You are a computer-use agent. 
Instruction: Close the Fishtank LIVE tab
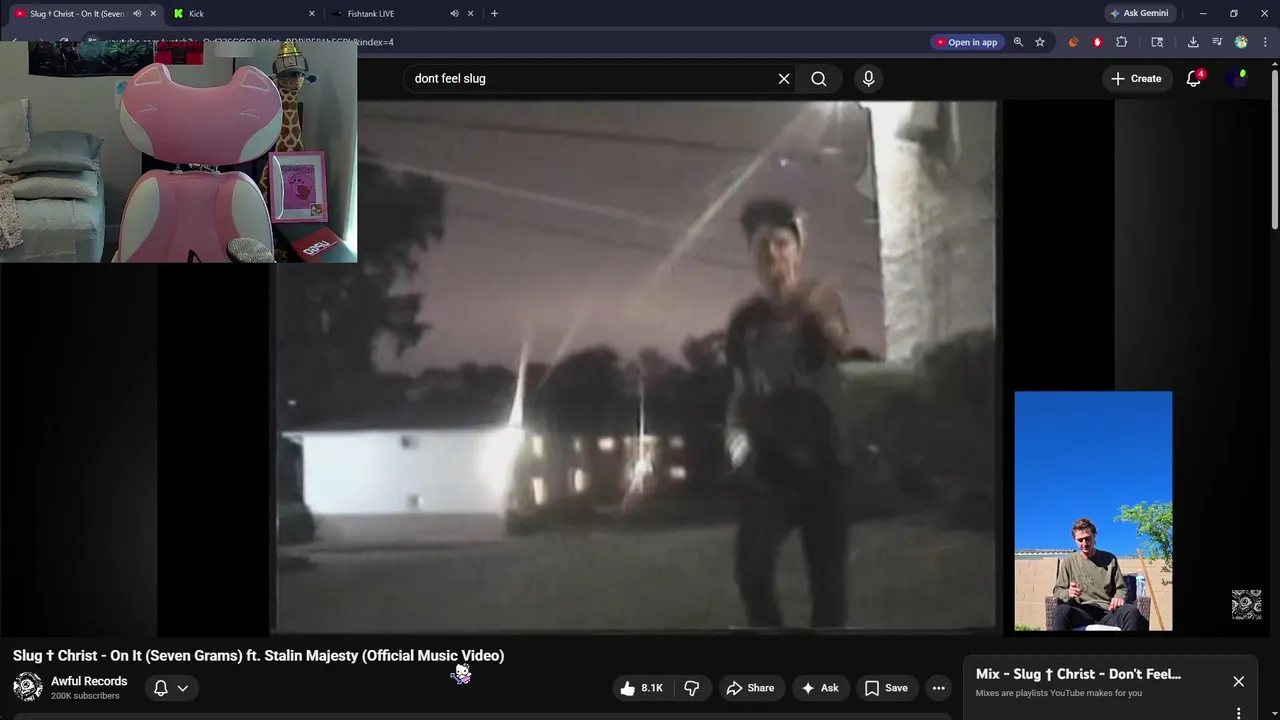(x=470, y=14)
